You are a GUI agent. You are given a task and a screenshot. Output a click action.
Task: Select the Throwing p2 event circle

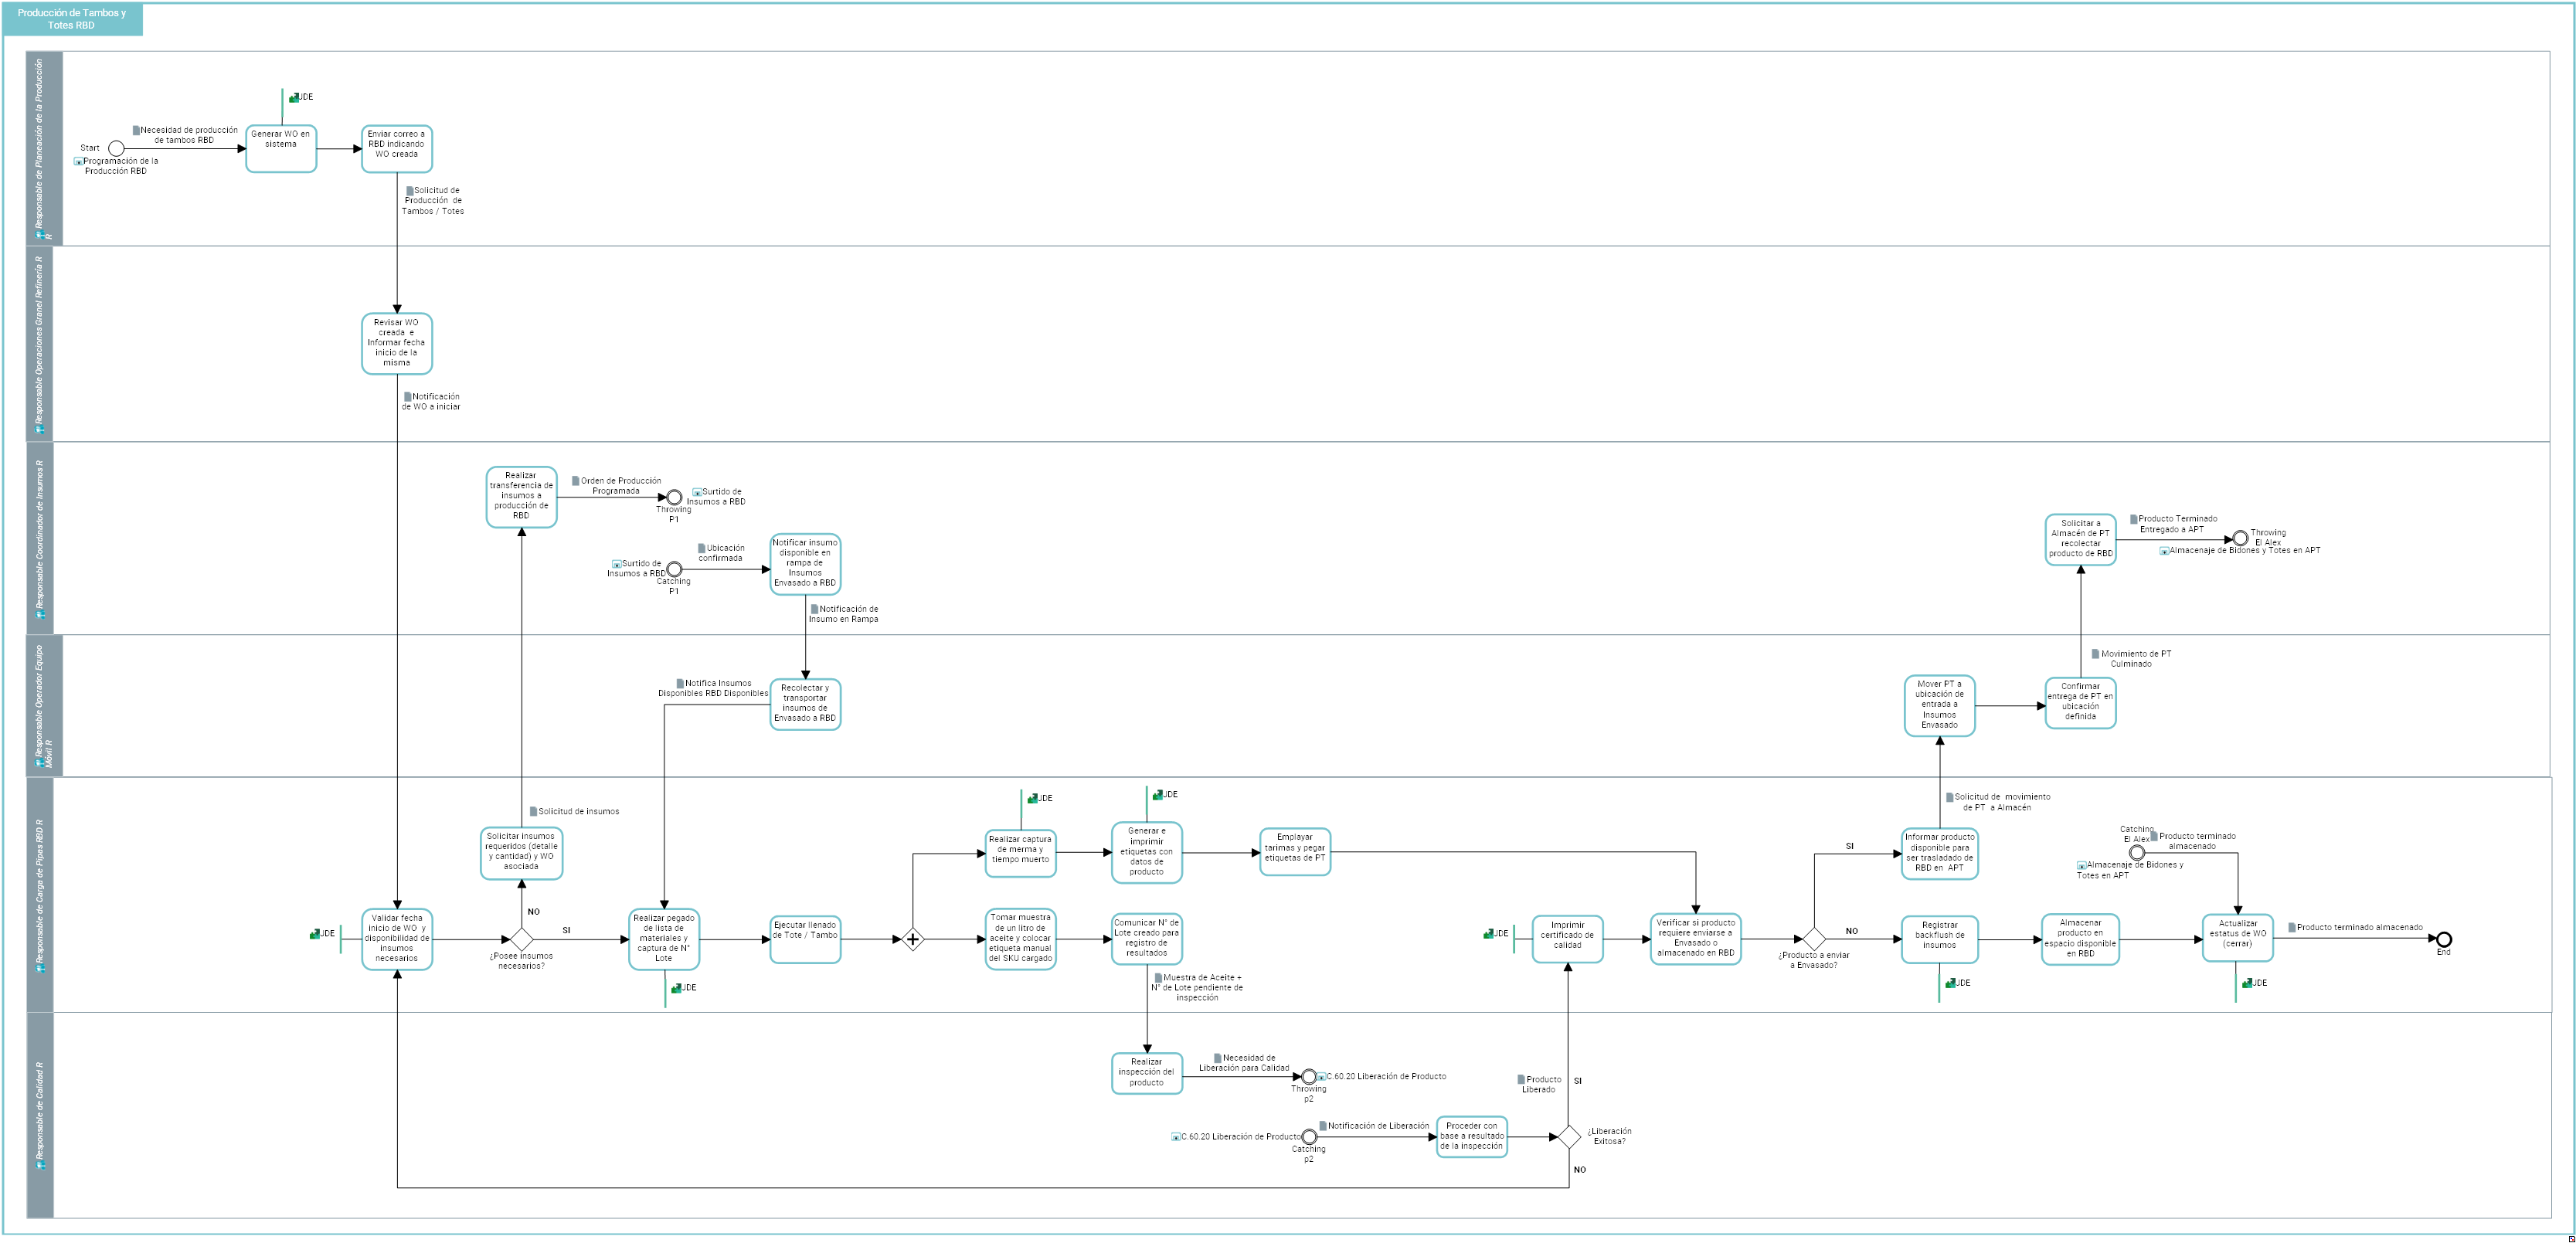[1309, 1077]
